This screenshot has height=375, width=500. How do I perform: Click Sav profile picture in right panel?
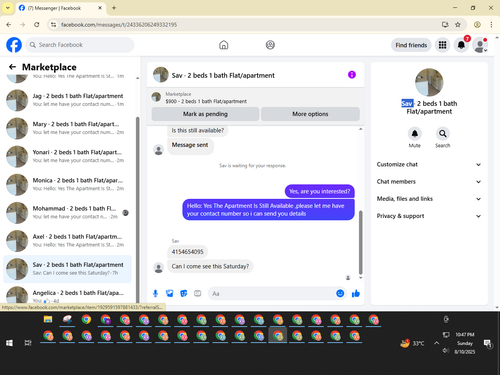pyautogui.click(x=429, y=82)
